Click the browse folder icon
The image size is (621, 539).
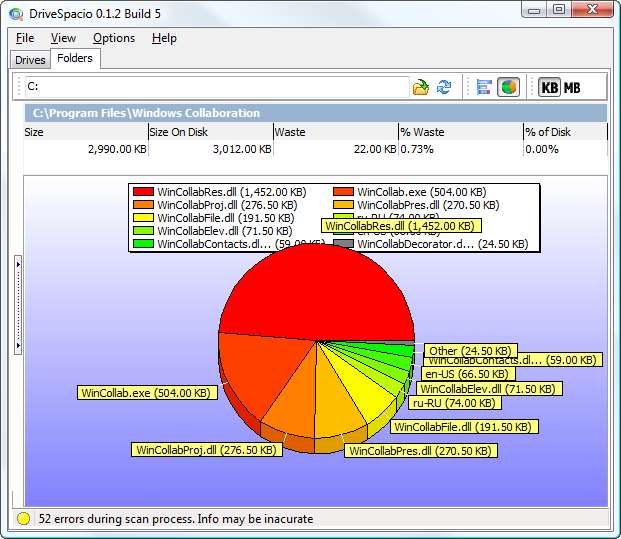click(421, 87)
